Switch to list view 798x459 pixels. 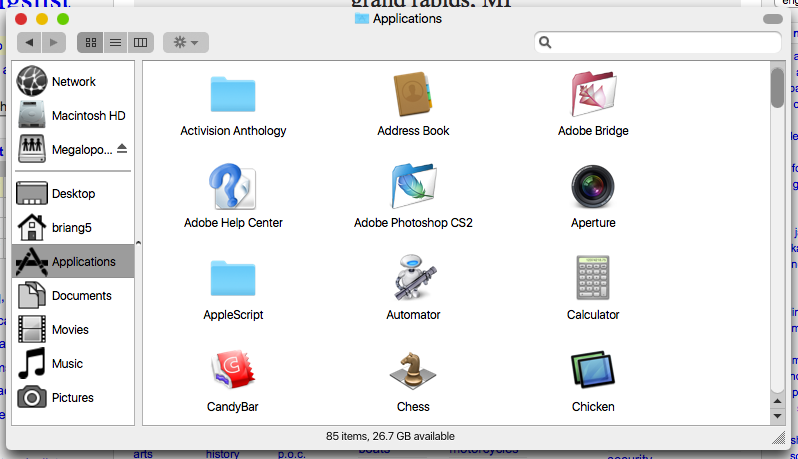tap(116, 42)
